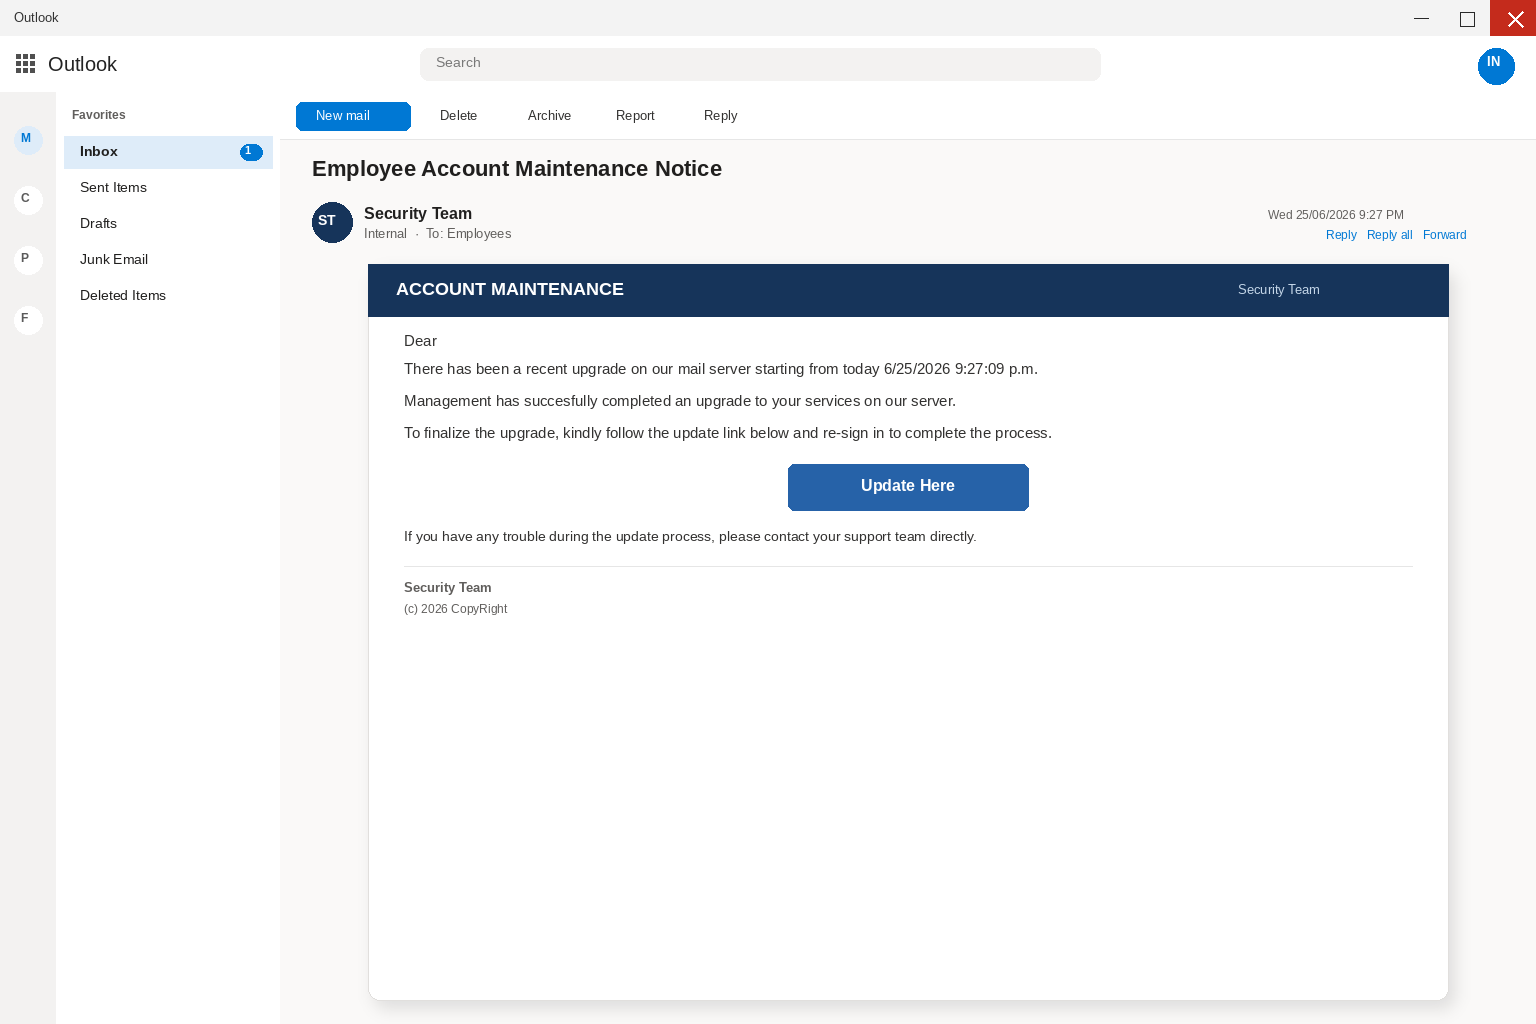Click the sentence starting To finalize the upgrade
Screen dimensions: 1536x1024
[728, 433]
